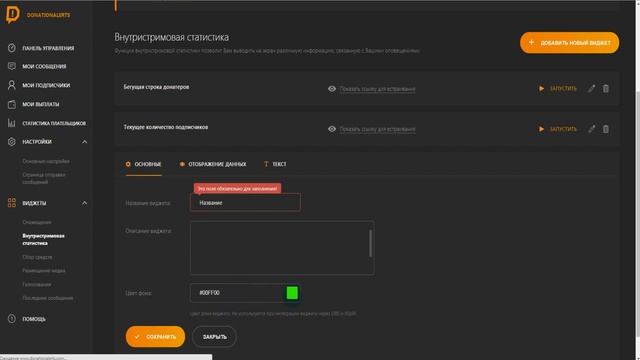Toggle eye icon for Текущее количество подписчиков
Viewport: 640px width, 360px height.
[332, 129]
